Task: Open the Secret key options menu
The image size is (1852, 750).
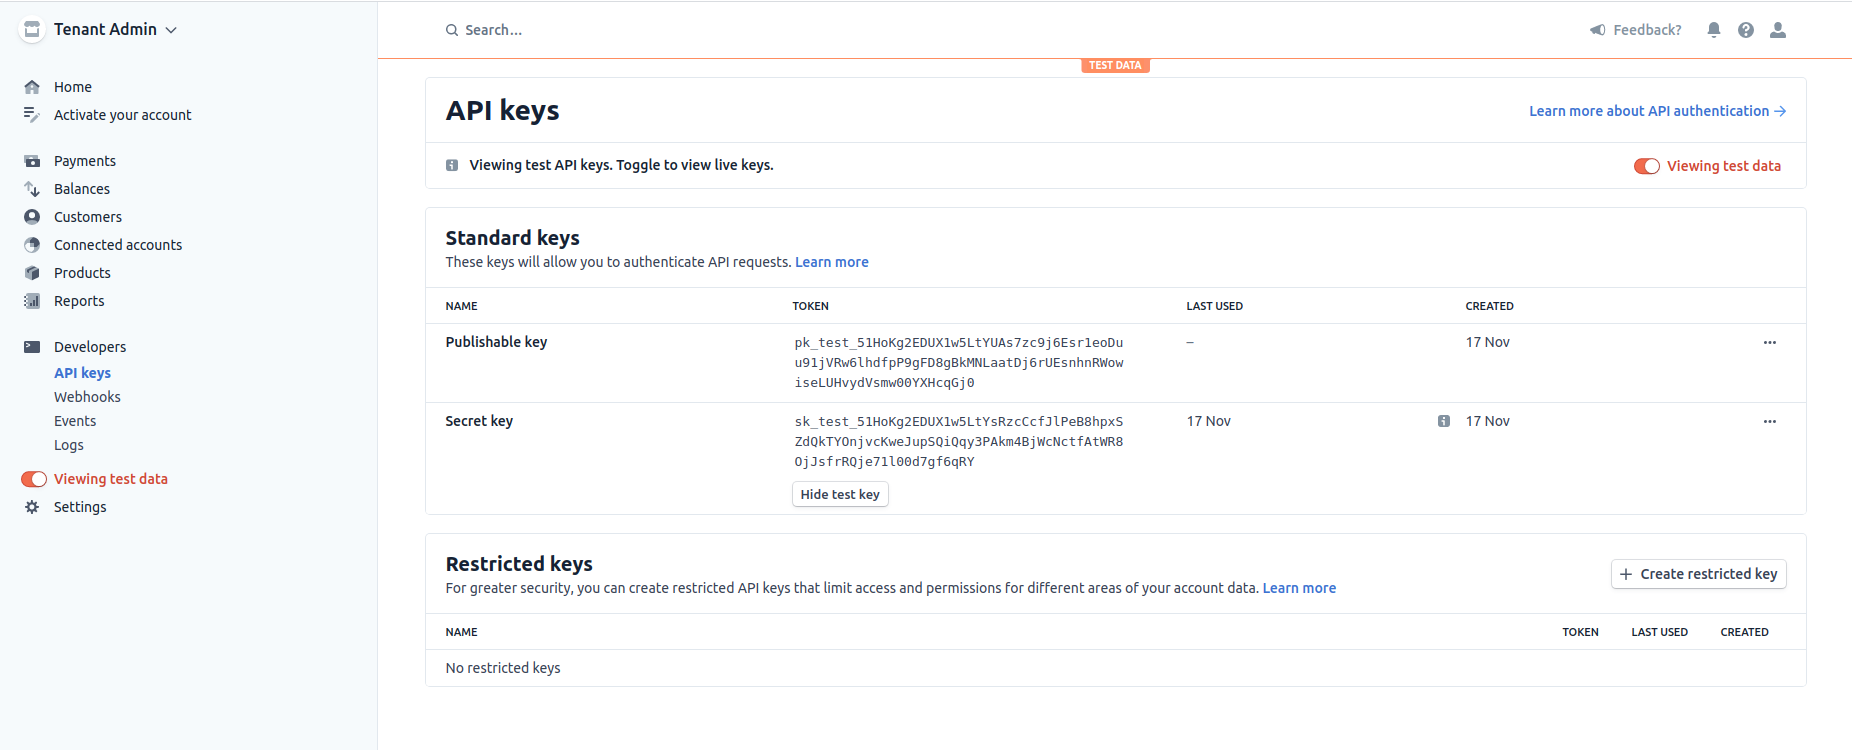Action: pos(1770,421)
